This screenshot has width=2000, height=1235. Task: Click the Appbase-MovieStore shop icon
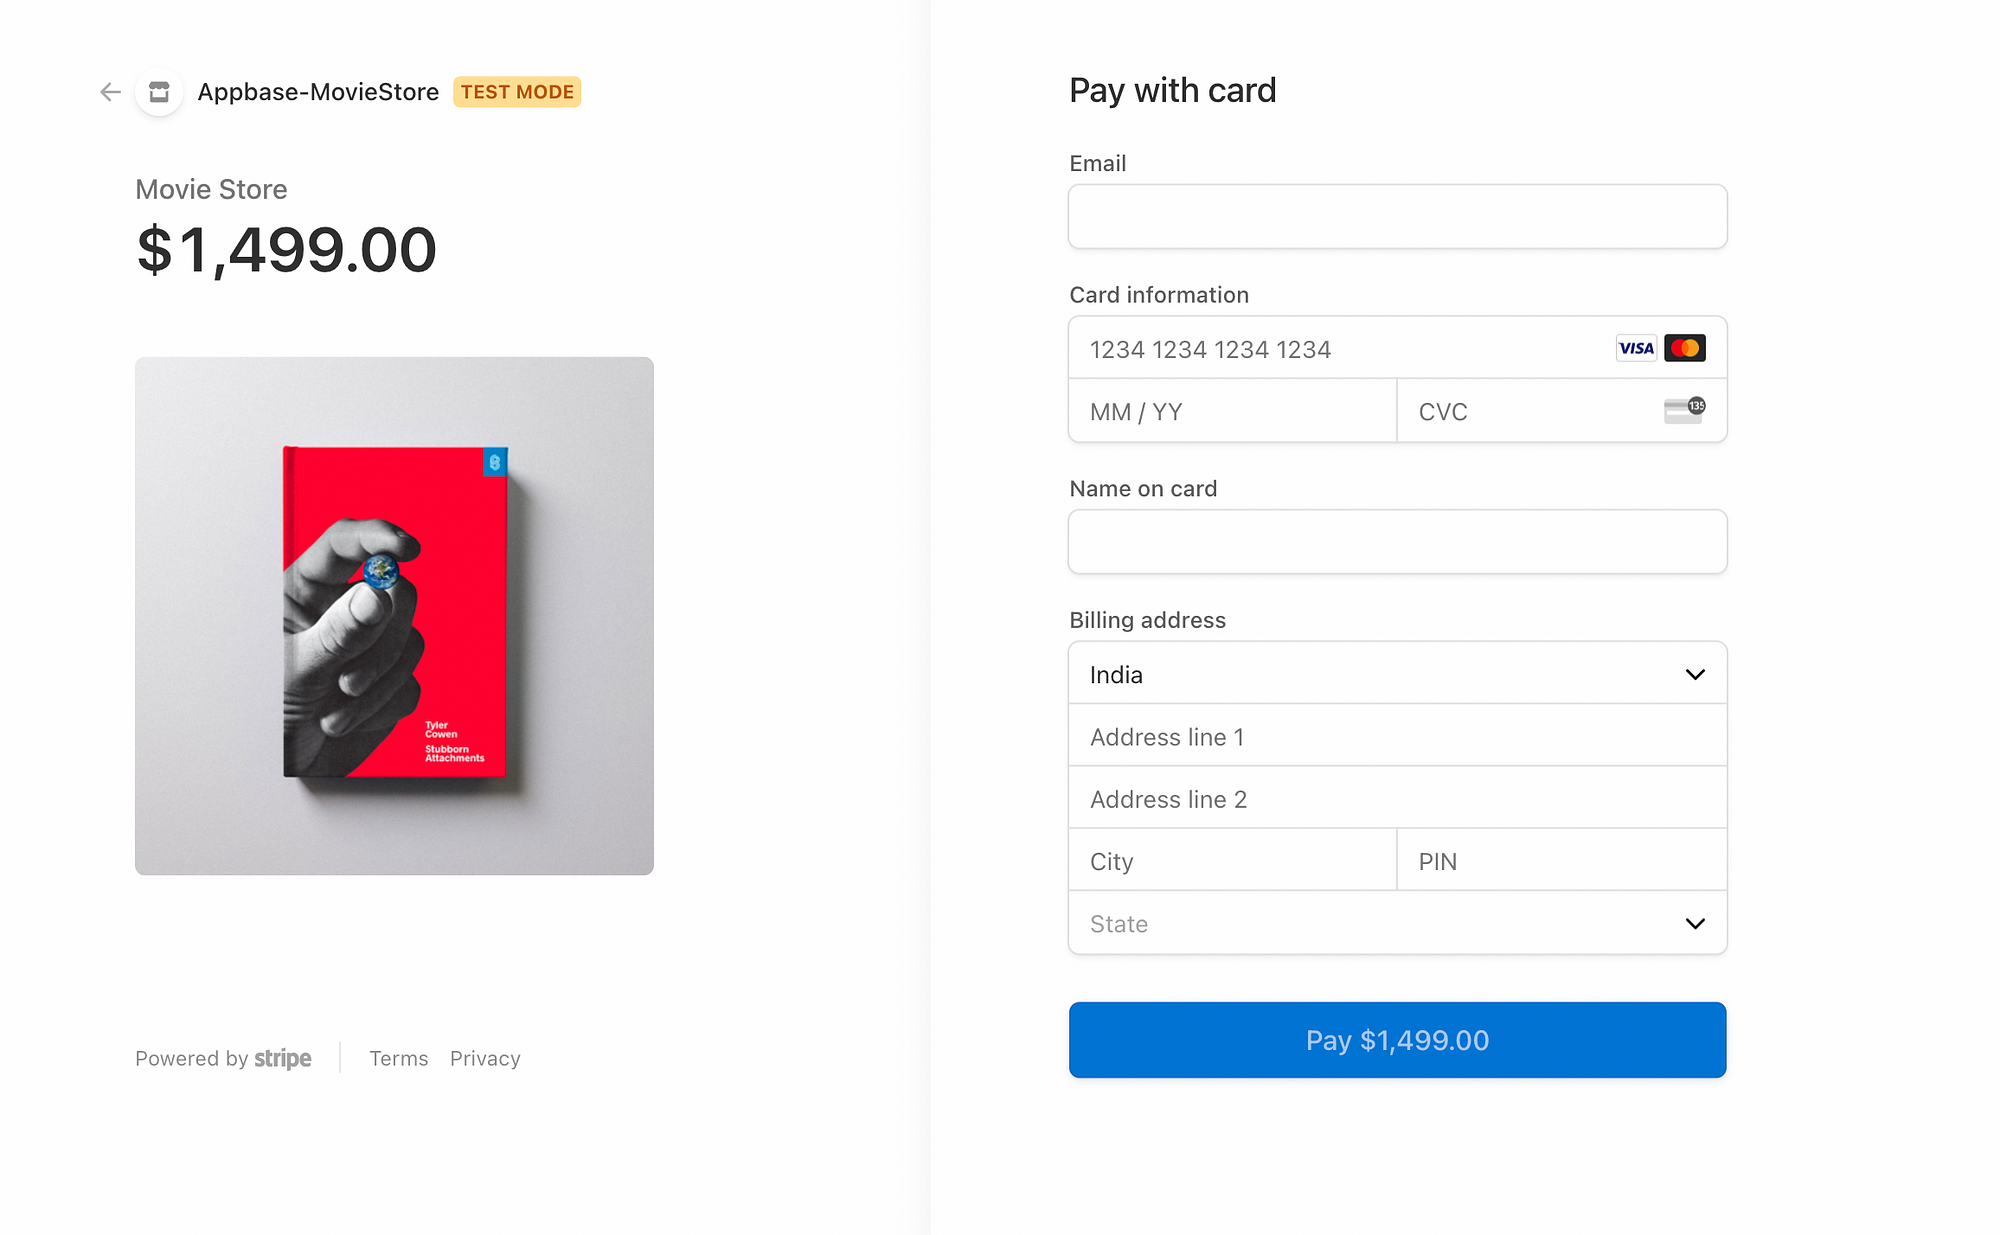click(x=159, y=92)
